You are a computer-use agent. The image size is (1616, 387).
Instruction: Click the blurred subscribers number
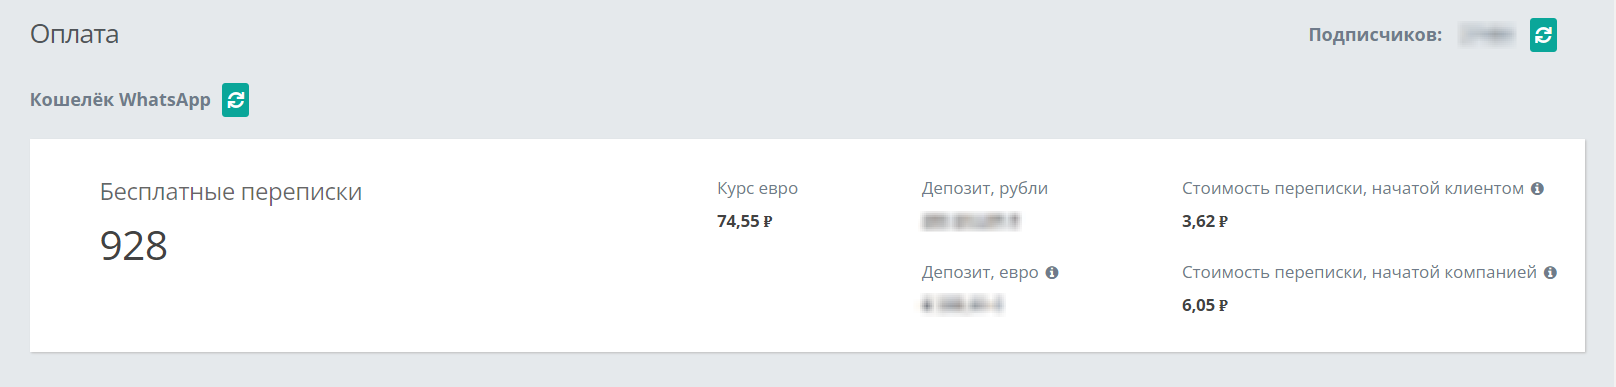[1487, 35]
